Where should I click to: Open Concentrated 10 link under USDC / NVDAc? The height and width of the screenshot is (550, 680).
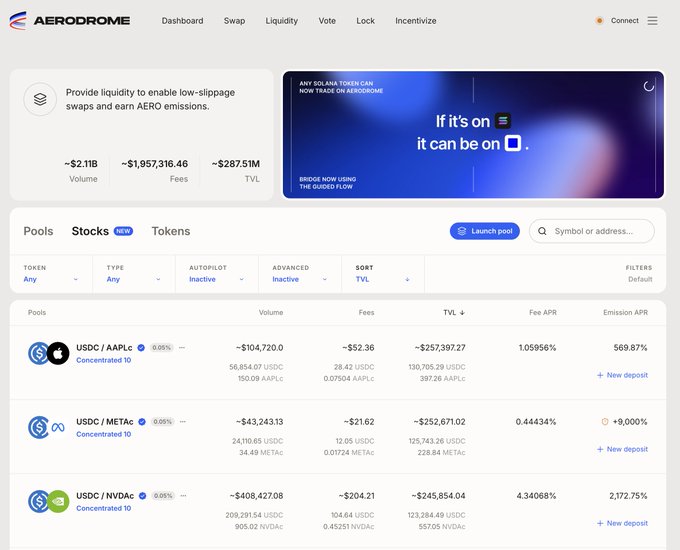click(104, 508)
